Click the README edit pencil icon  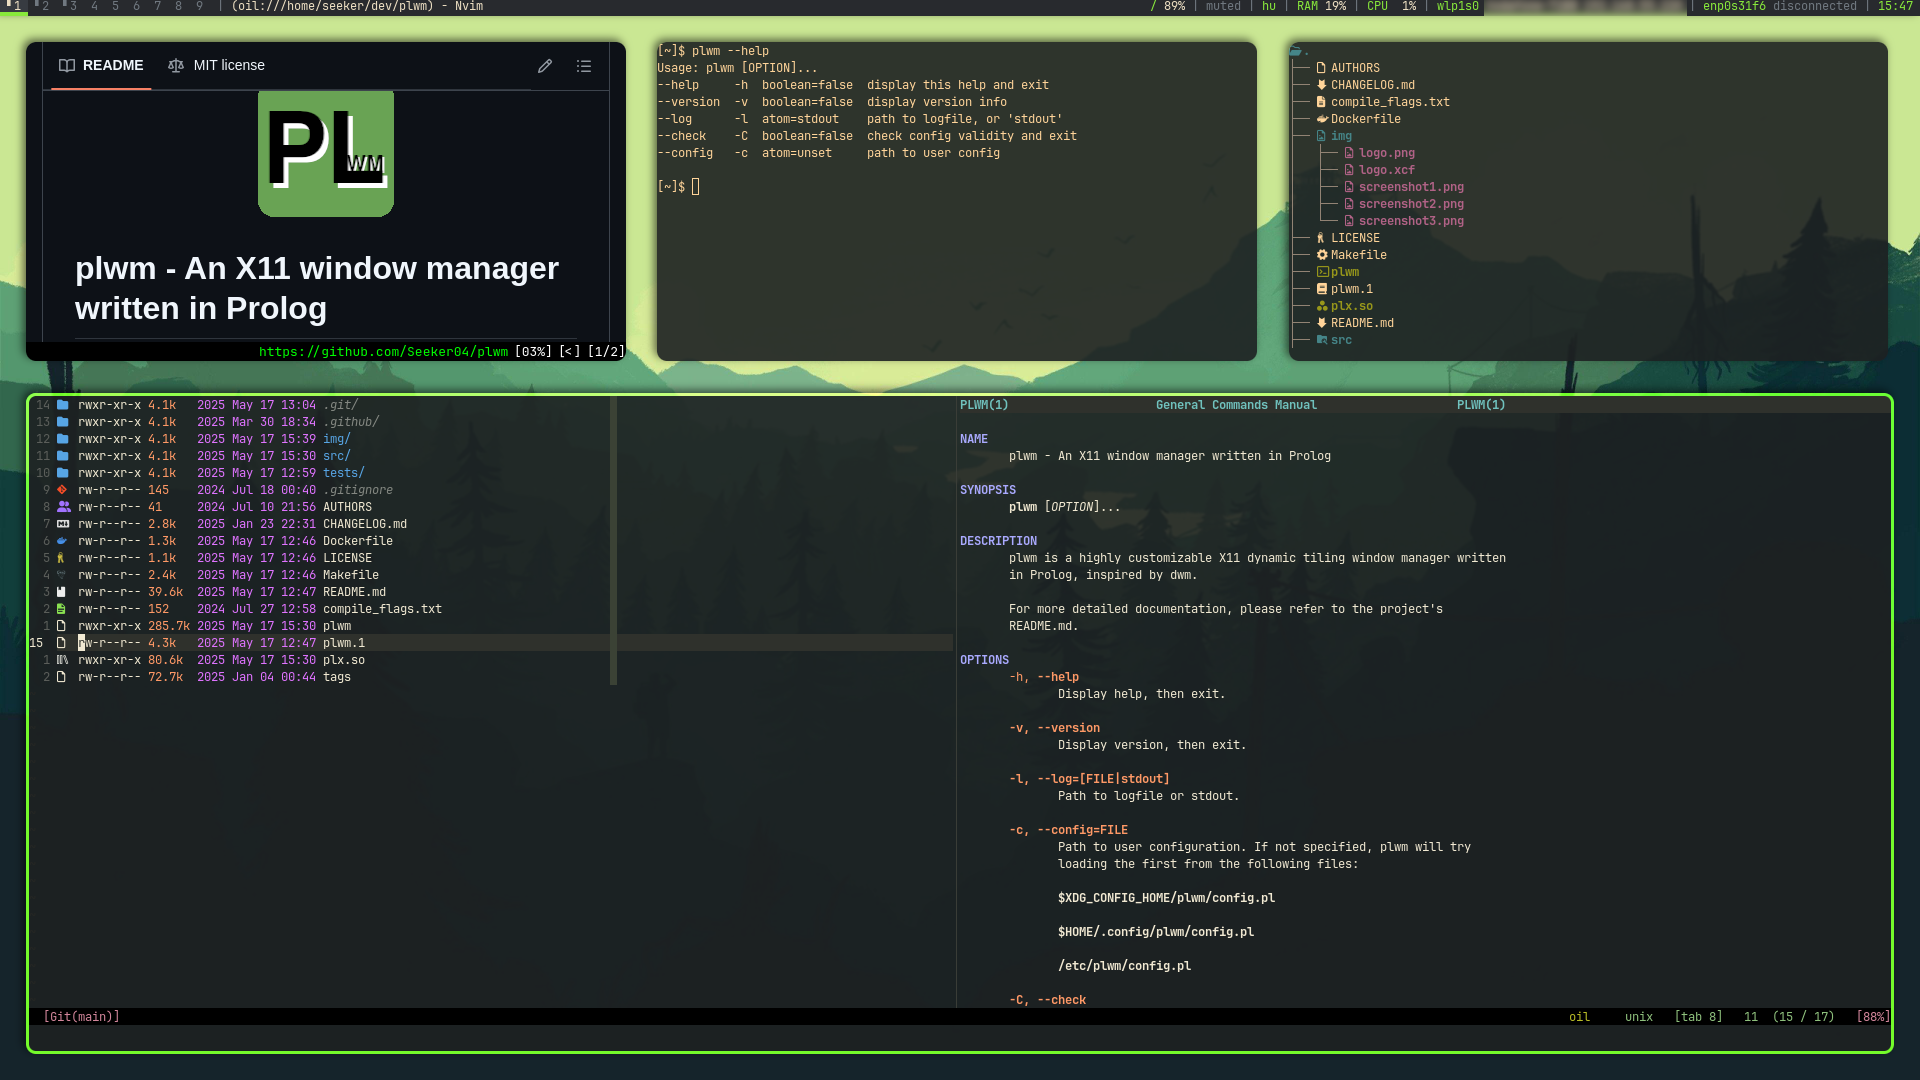[x=545, y=66]
